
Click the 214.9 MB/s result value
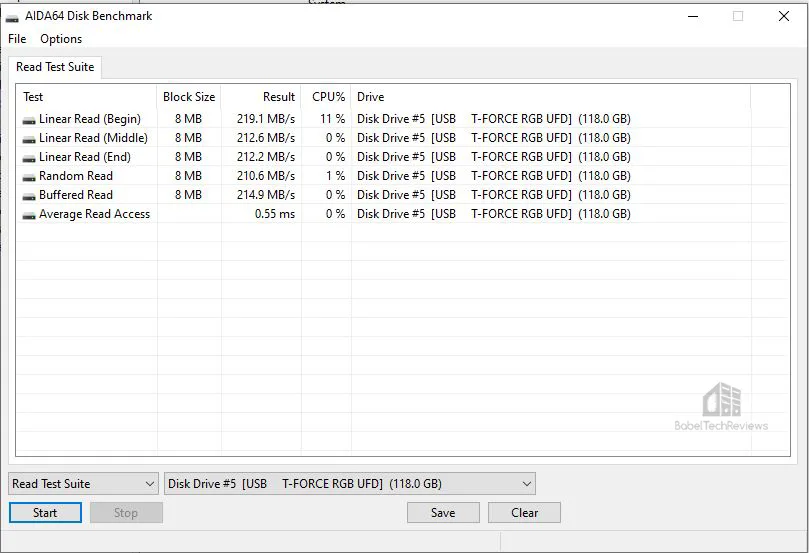pos(266,195)
